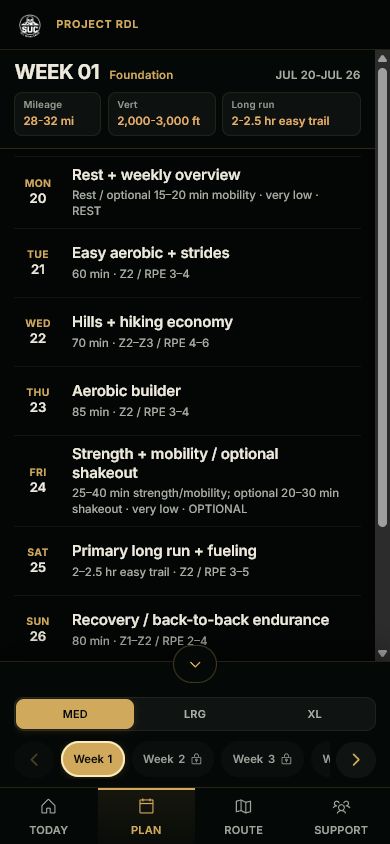
Task: Open Tuesday's Easy aerobic + strides workout
Action: click(x=187, y=263)
